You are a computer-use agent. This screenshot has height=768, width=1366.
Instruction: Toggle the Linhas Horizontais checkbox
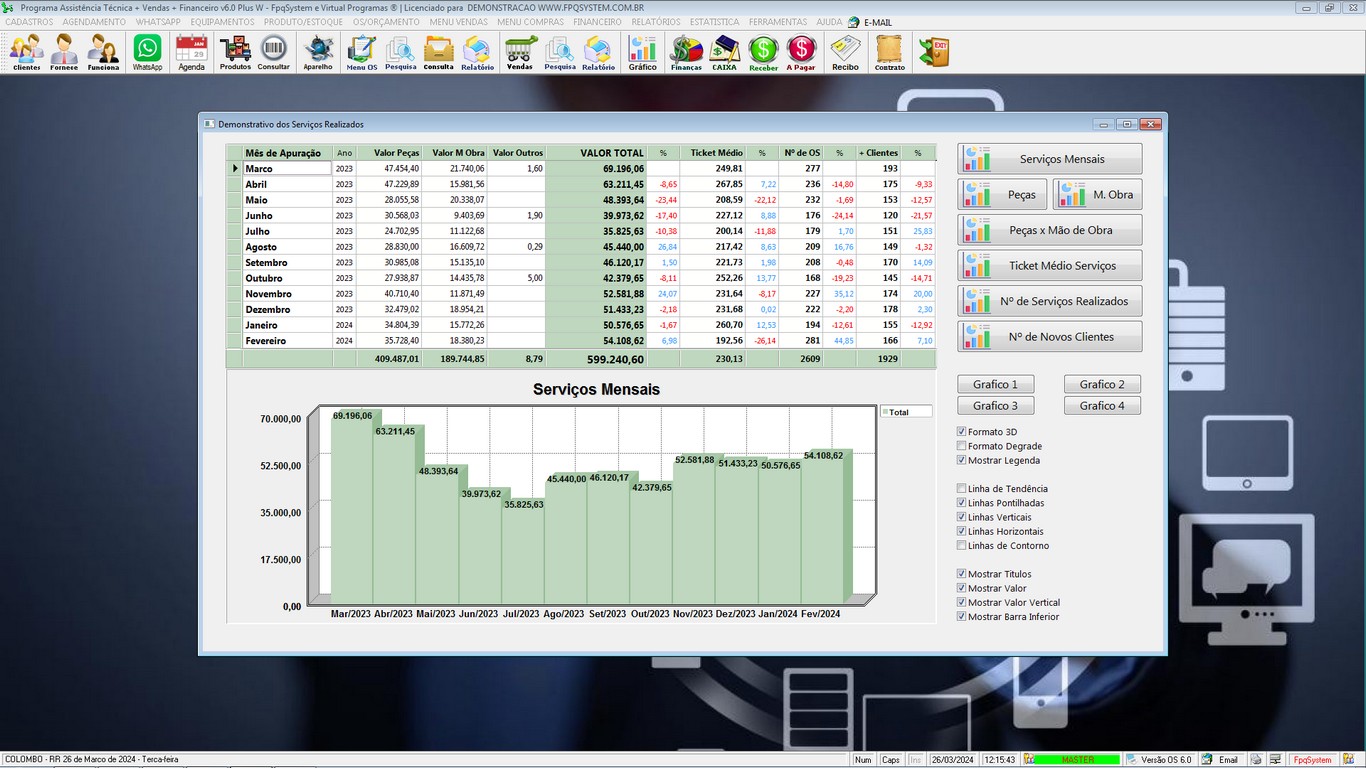[962, 531]
